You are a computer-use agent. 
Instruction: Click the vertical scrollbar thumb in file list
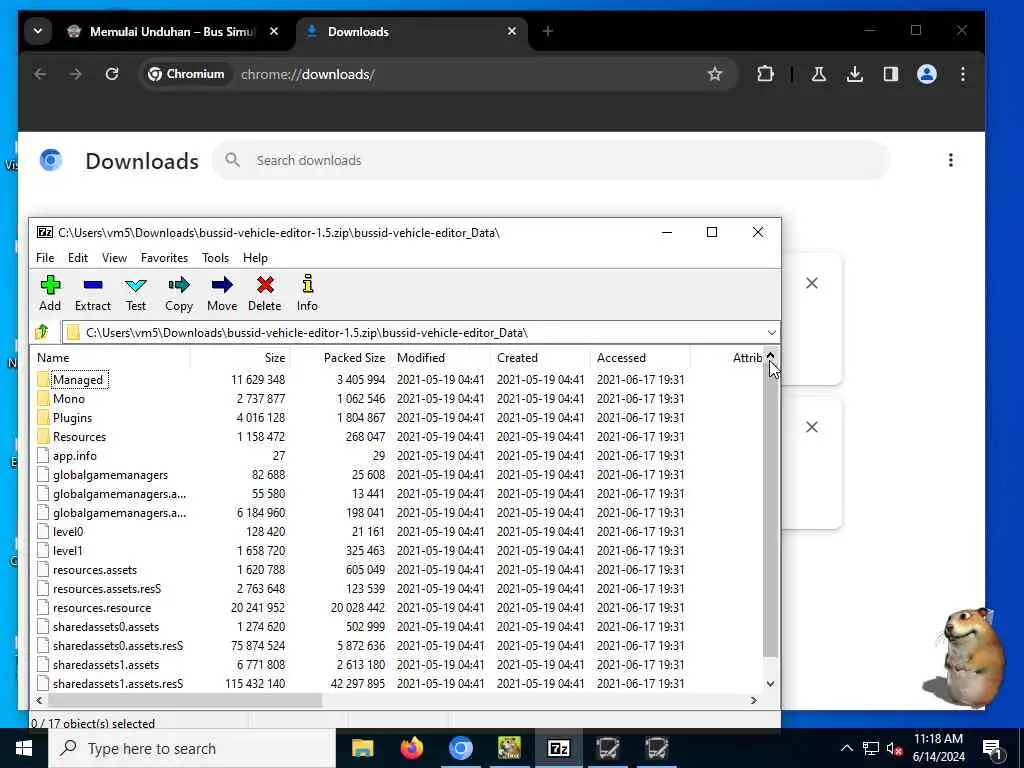pyautogui.click(x=771, y=511)
